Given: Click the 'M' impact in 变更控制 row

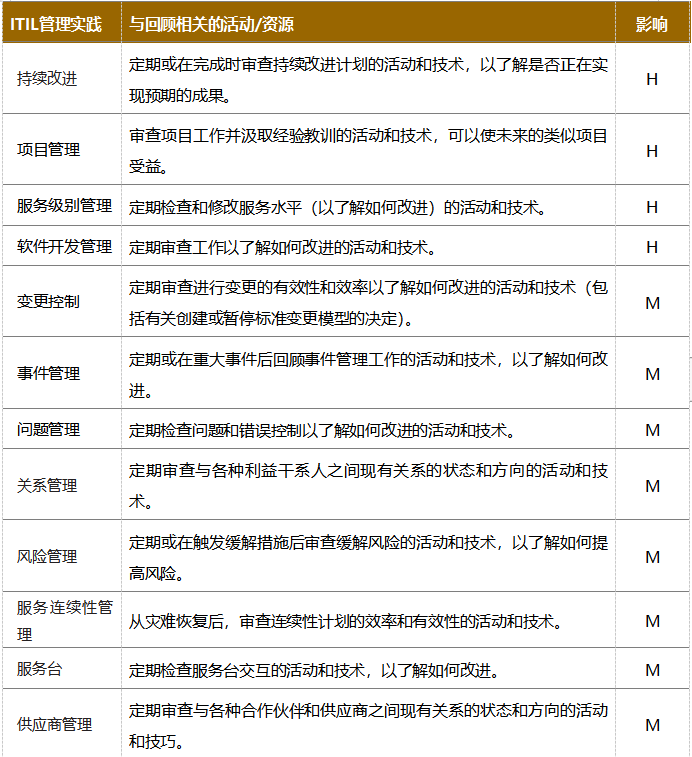Looking at the screenshot, I should tap(652, 303).
